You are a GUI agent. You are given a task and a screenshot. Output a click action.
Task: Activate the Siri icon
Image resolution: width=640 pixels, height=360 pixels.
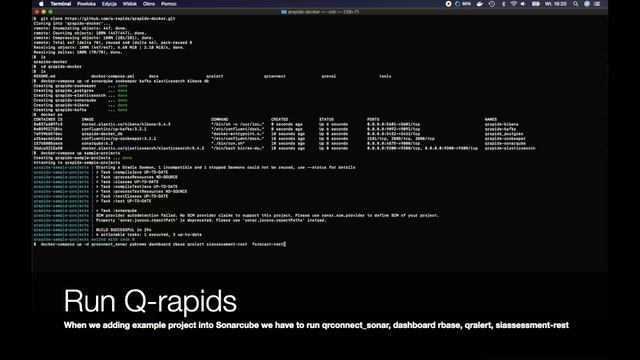point(587,4)
